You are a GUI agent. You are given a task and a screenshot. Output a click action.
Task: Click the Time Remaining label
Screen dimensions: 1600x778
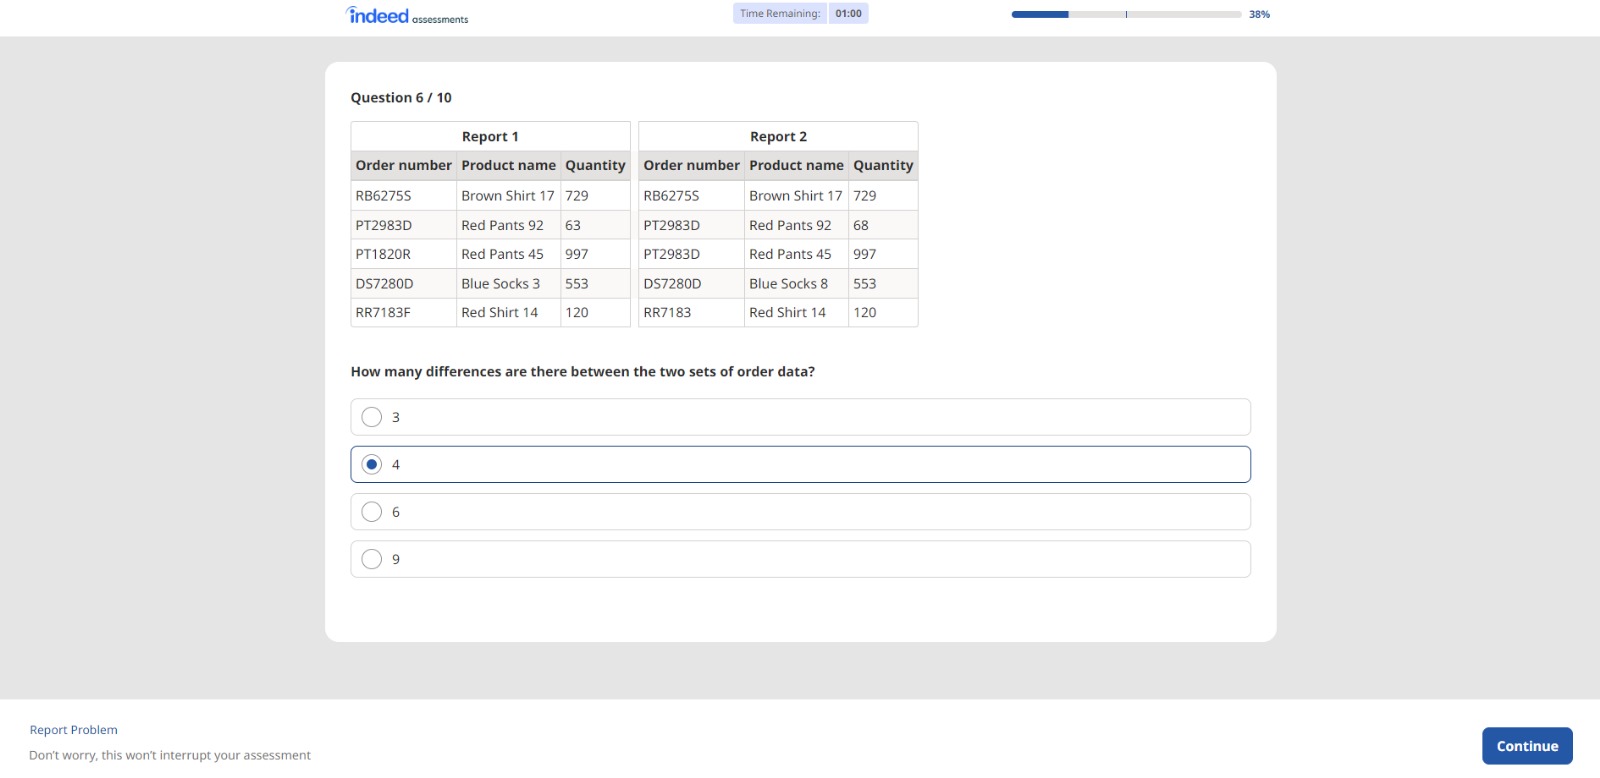[x=780, y=14]
